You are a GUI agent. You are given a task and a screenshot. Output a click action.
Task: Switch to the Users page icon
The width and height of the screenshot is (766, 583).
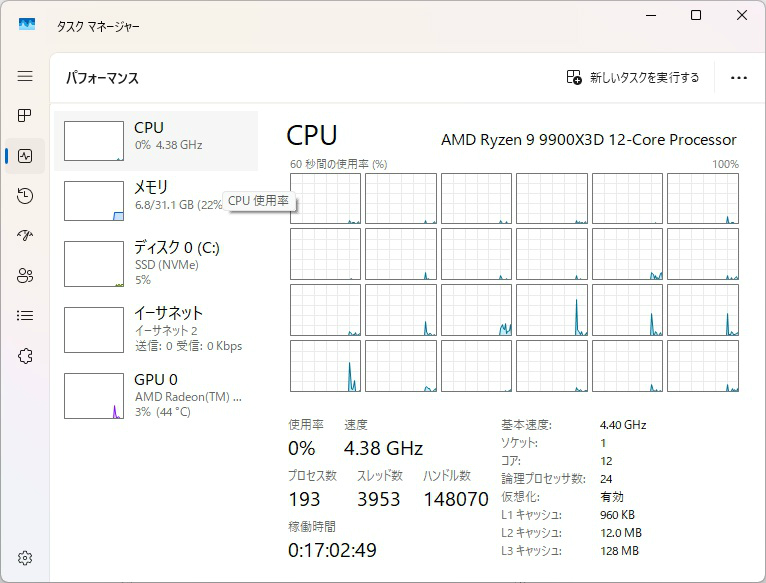point(25,276)
